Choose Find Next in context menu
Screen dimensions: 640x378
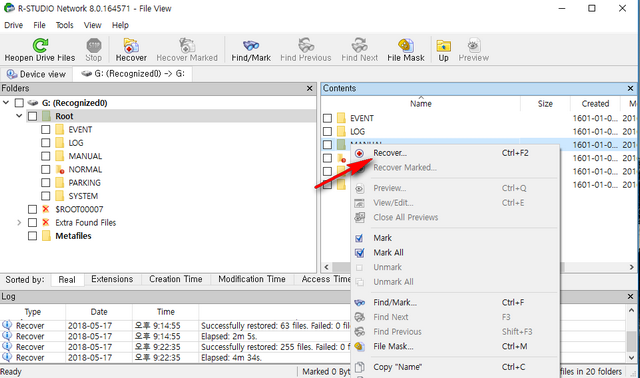point(455,317)
